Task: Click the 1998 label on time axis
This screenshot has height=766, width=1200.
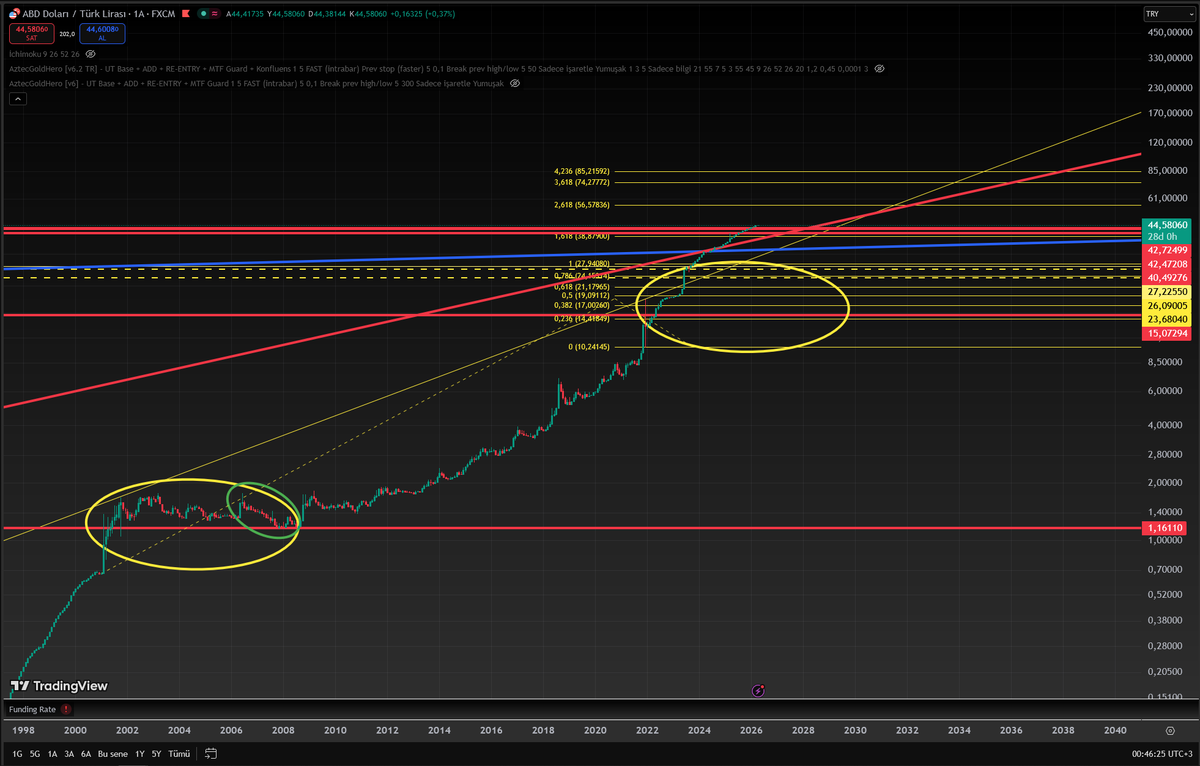Action: [22, 731]
